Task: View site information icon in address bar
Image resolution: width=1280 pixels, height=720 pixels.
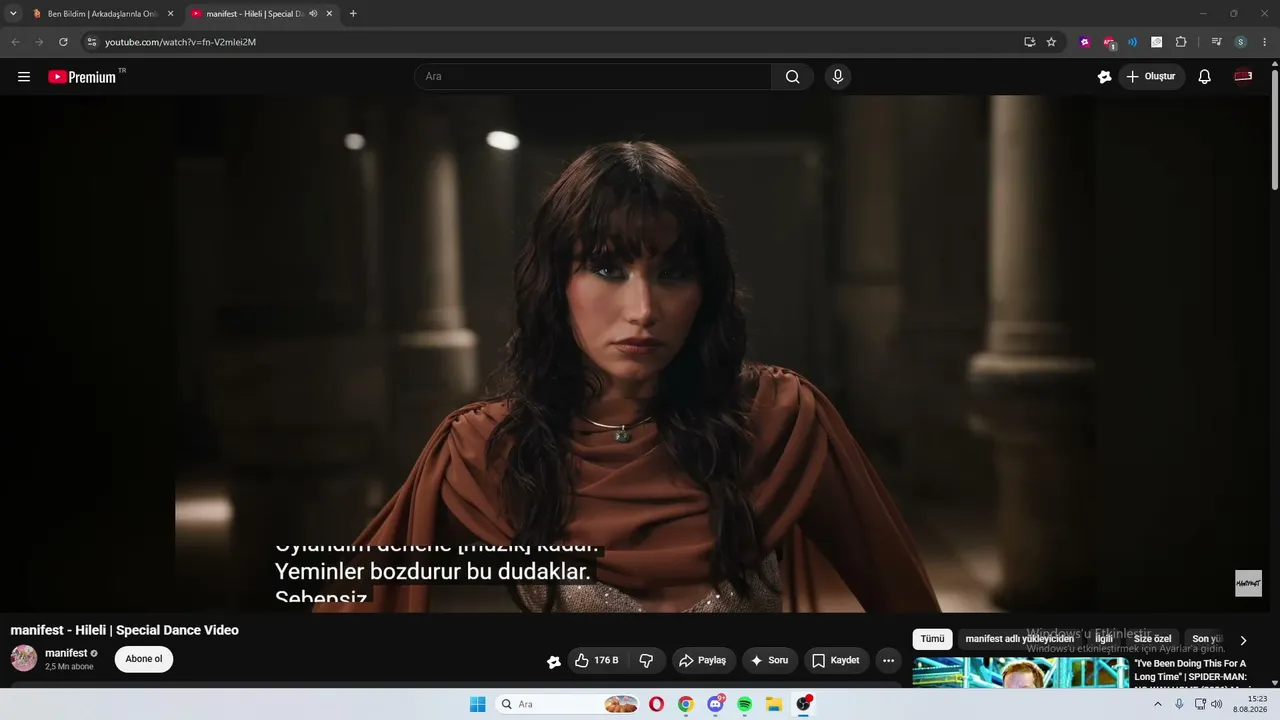Action: [91, 42]
